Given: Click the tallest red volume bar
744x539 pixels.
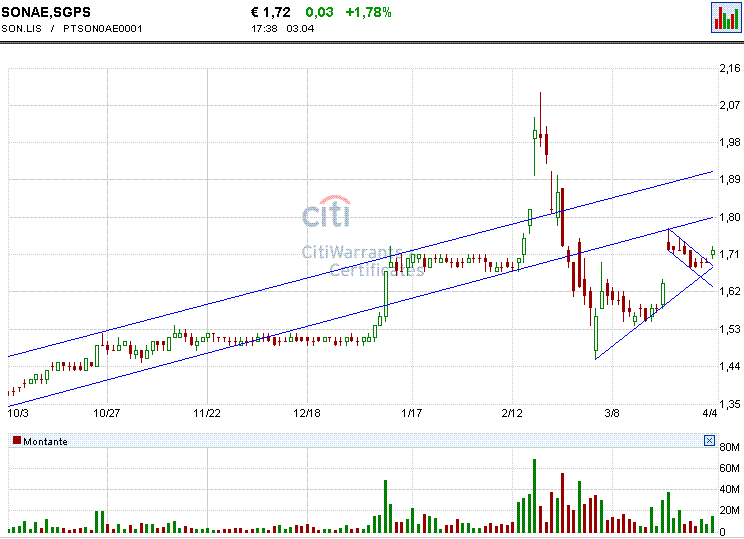Looking at the screenshot, I should coord(563,503).
